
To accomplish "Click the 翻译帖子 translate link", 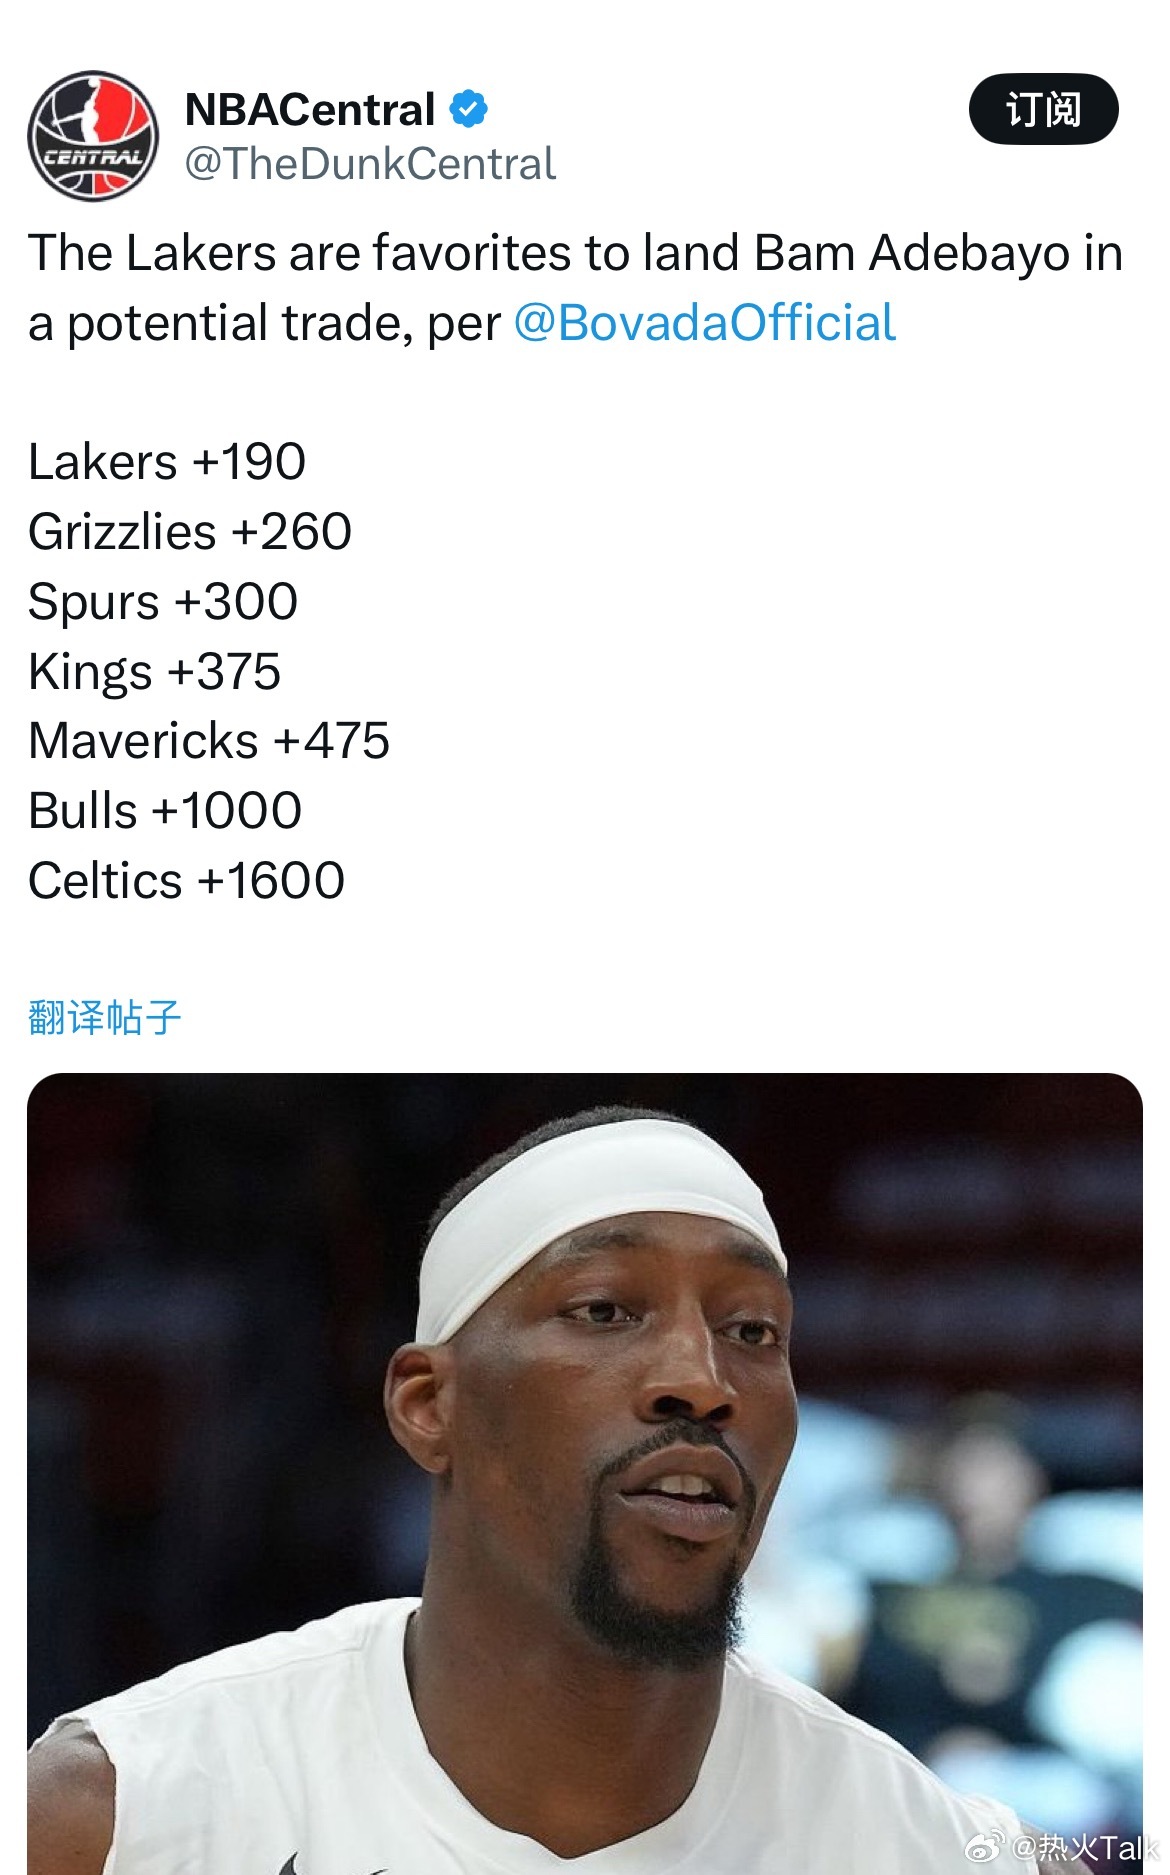I will [104, 1017].
